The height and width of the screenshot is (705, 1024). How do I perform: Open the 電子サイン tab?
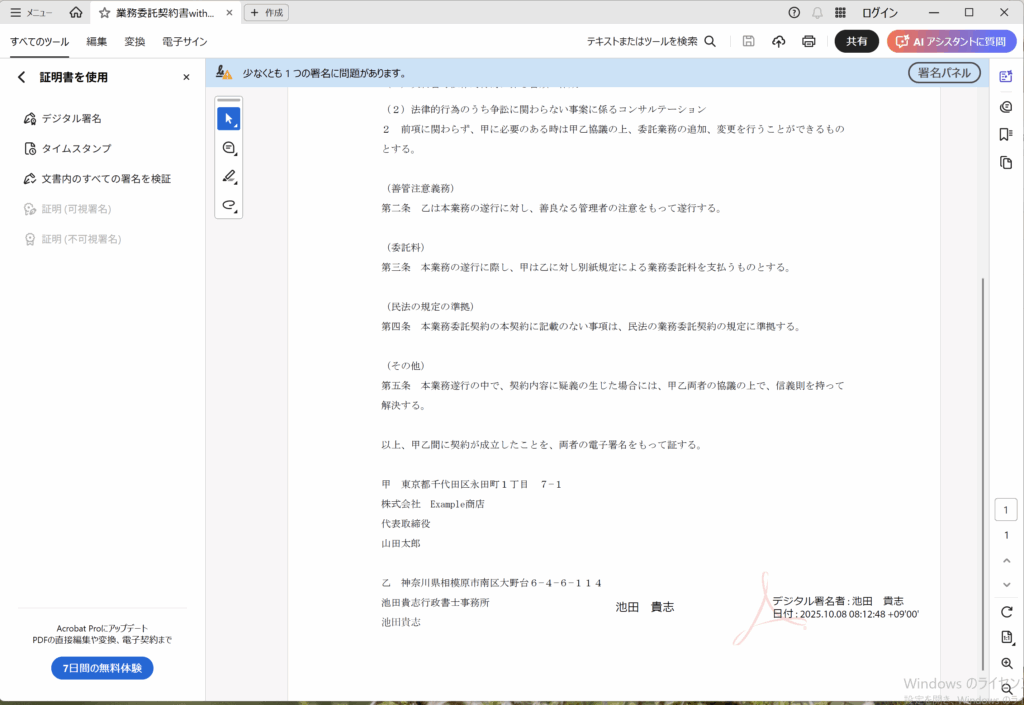click(185, 41)
